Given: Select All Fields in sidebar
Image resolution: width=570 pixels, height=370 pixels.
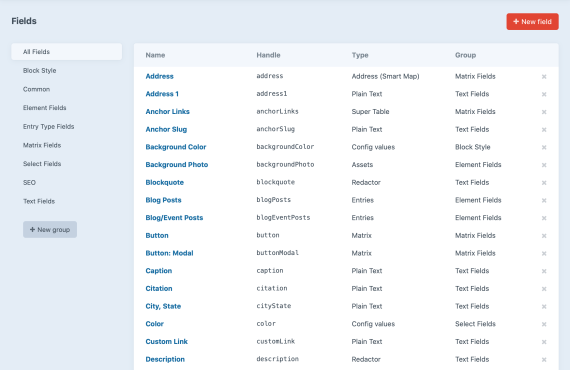Looking at the screenshot, I should [67, 52].
